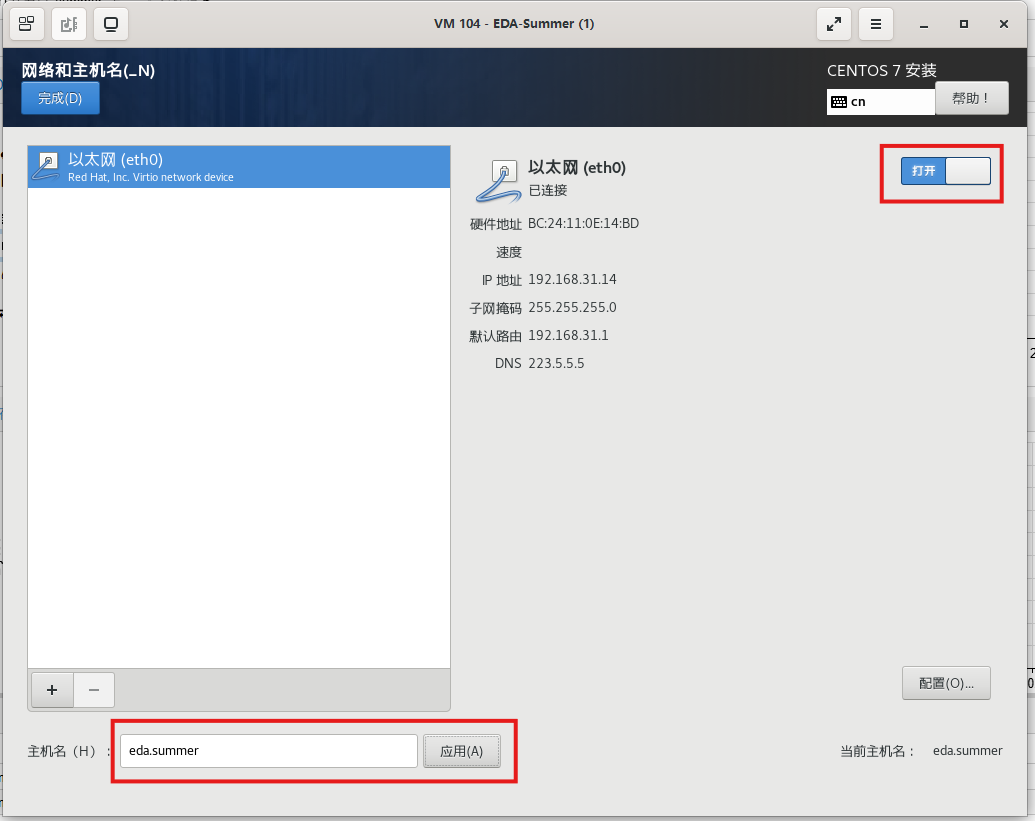This screenshot has height=821, width=1035.
Task: Click the 完成(D) done button
Action: tap(60, 98)
